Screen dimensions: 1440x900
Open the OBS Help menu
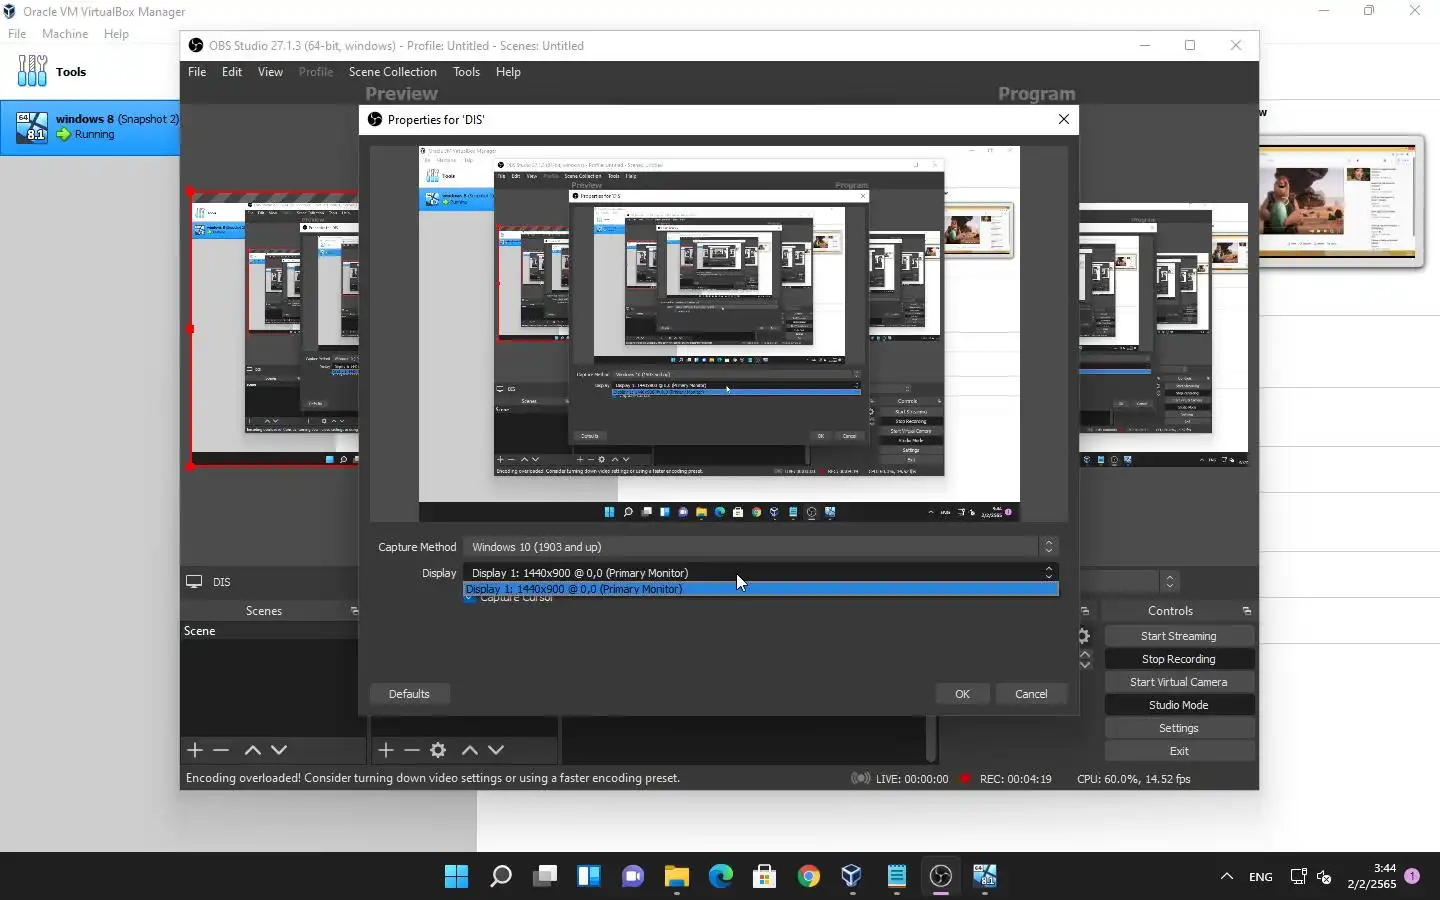pos(508,72)
